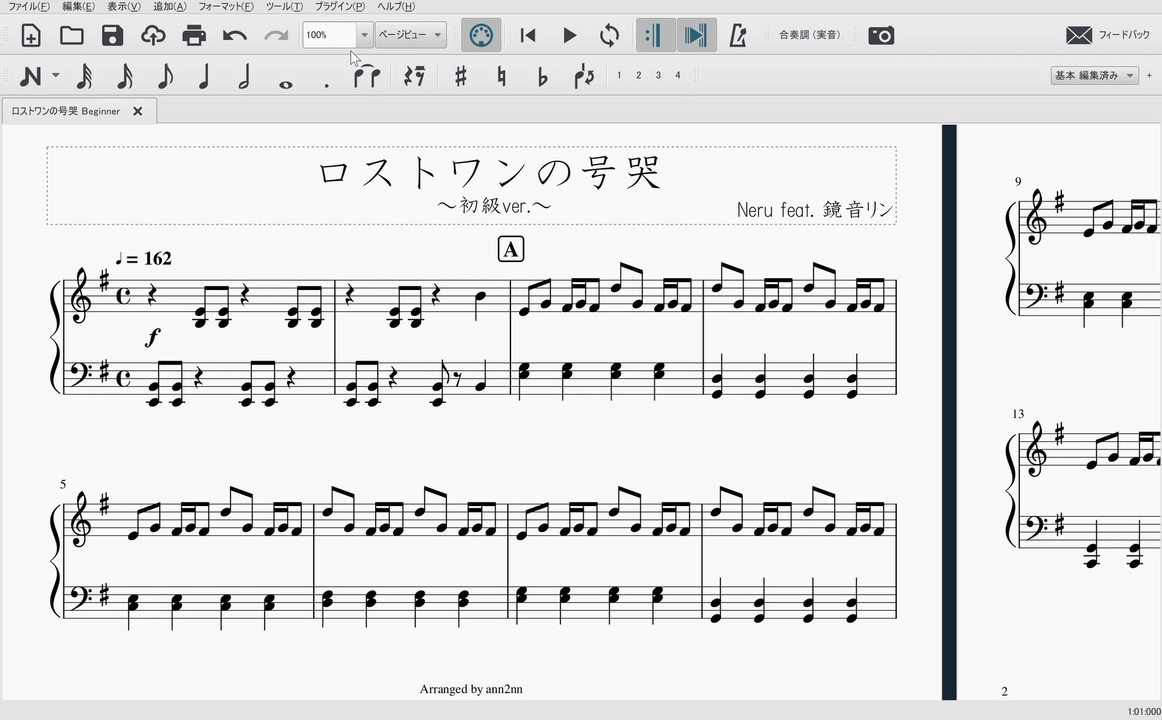Select voice 2
The width and height of the screenshot is (1162, 720).
(x=638, y=76)
